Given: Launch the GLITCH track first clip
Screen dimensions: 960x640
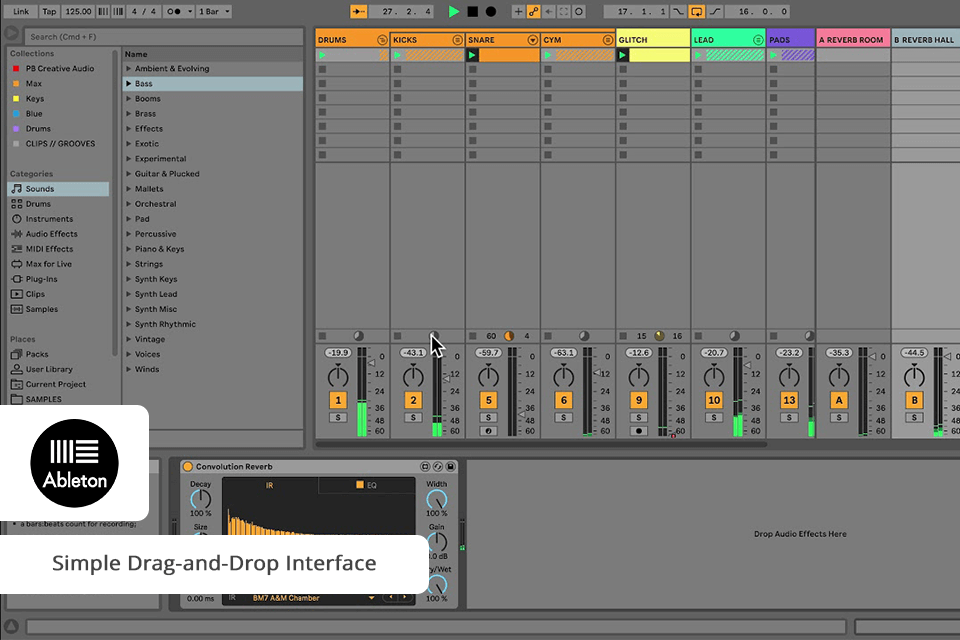Looking at the screenshot, I should coord(623,55).
